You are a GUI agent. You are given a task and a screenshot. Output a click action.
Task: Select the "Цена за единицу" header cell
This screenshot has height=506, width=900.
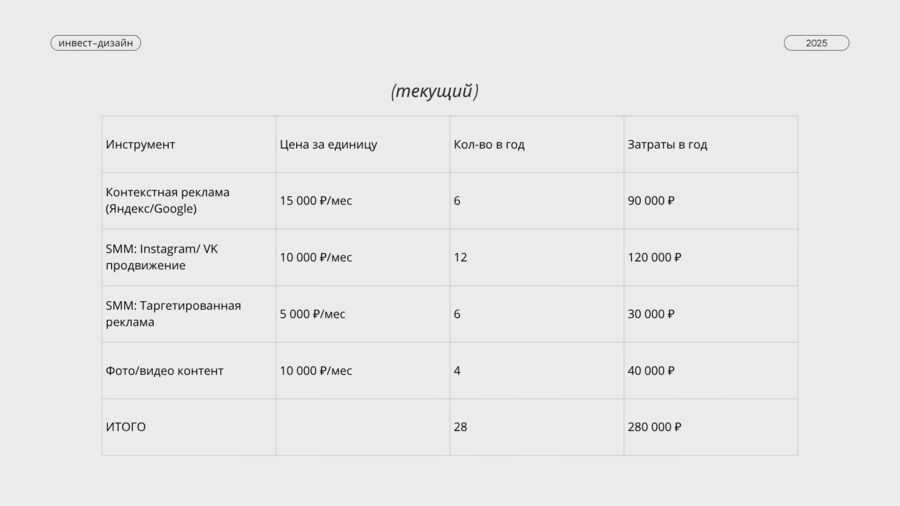coord(329,144)
